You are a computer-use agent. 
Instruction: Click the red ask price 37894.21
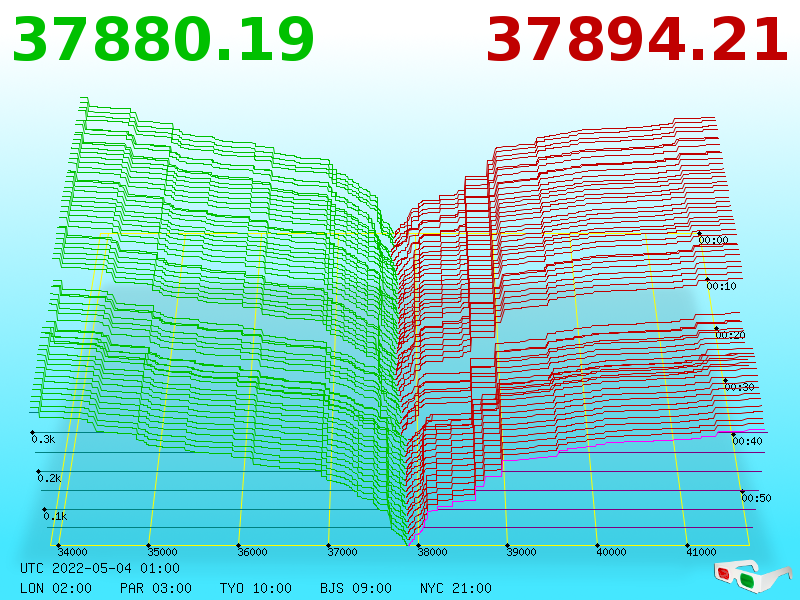coord(637,40)
